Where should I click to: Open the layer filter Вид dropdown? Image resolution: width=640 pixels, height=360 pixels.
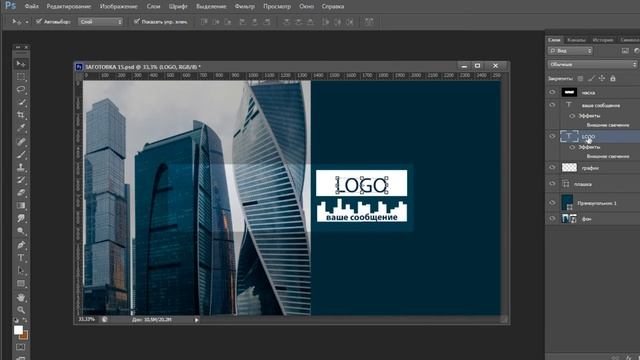(570, 51)
